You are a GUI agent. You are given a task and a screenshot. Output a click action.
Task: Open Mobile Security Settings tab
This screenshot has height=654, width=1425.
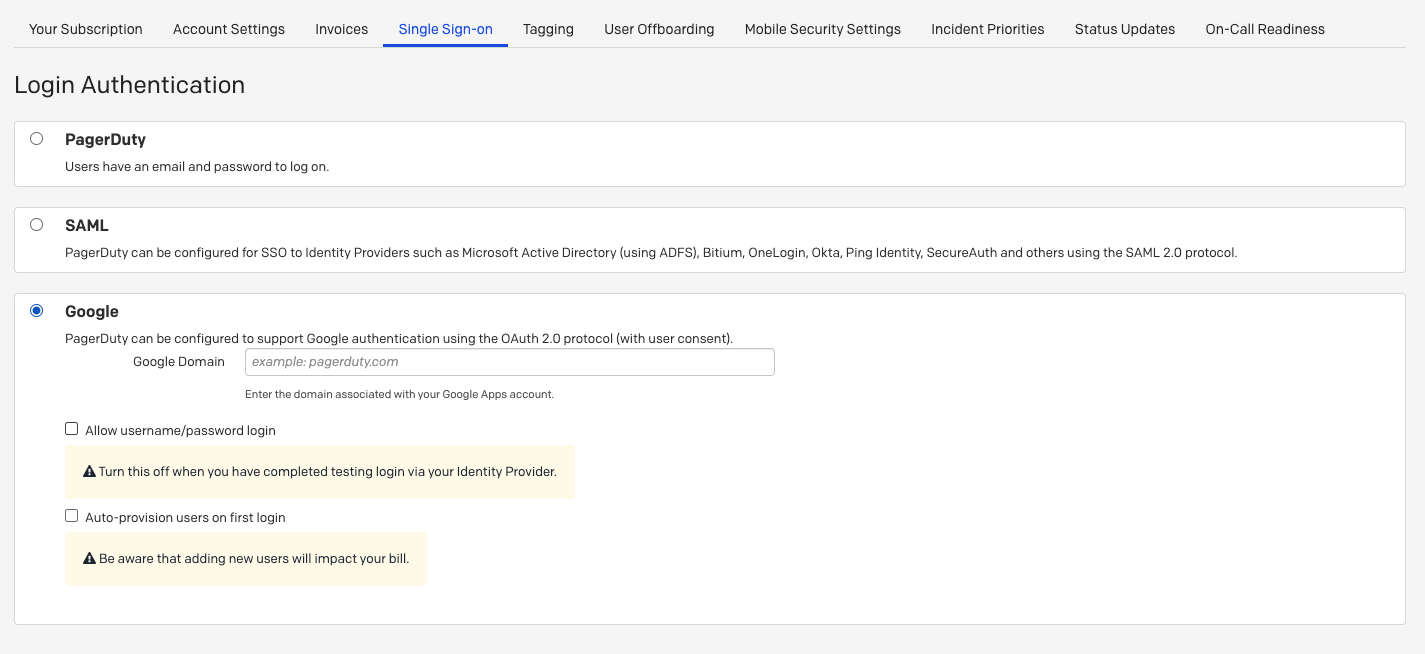tap(822, 29)
